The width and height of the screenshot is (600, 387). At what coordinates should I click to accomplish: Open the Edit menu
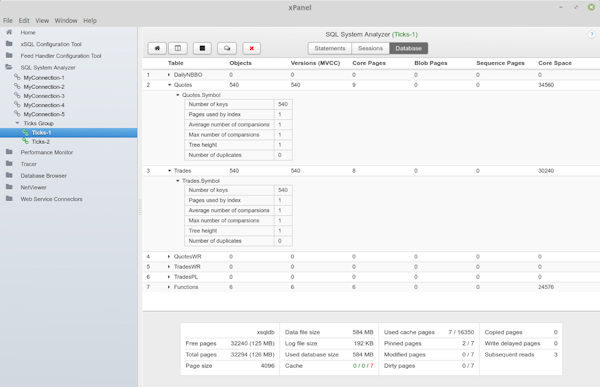click(x=24, y=21)
